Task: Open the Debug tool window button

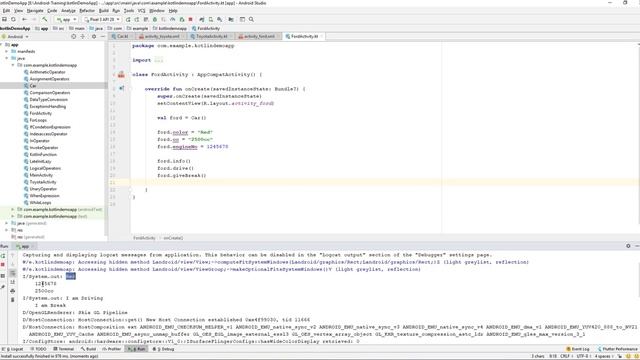Action: click(x=163, y=349)
